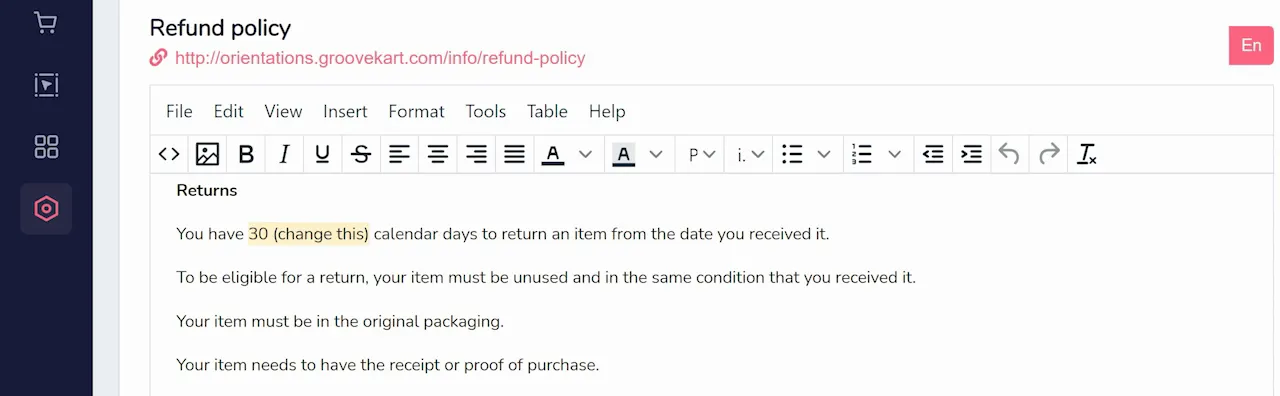
Task: Expand the bullet list style options
Action: [x=824, y=154]
